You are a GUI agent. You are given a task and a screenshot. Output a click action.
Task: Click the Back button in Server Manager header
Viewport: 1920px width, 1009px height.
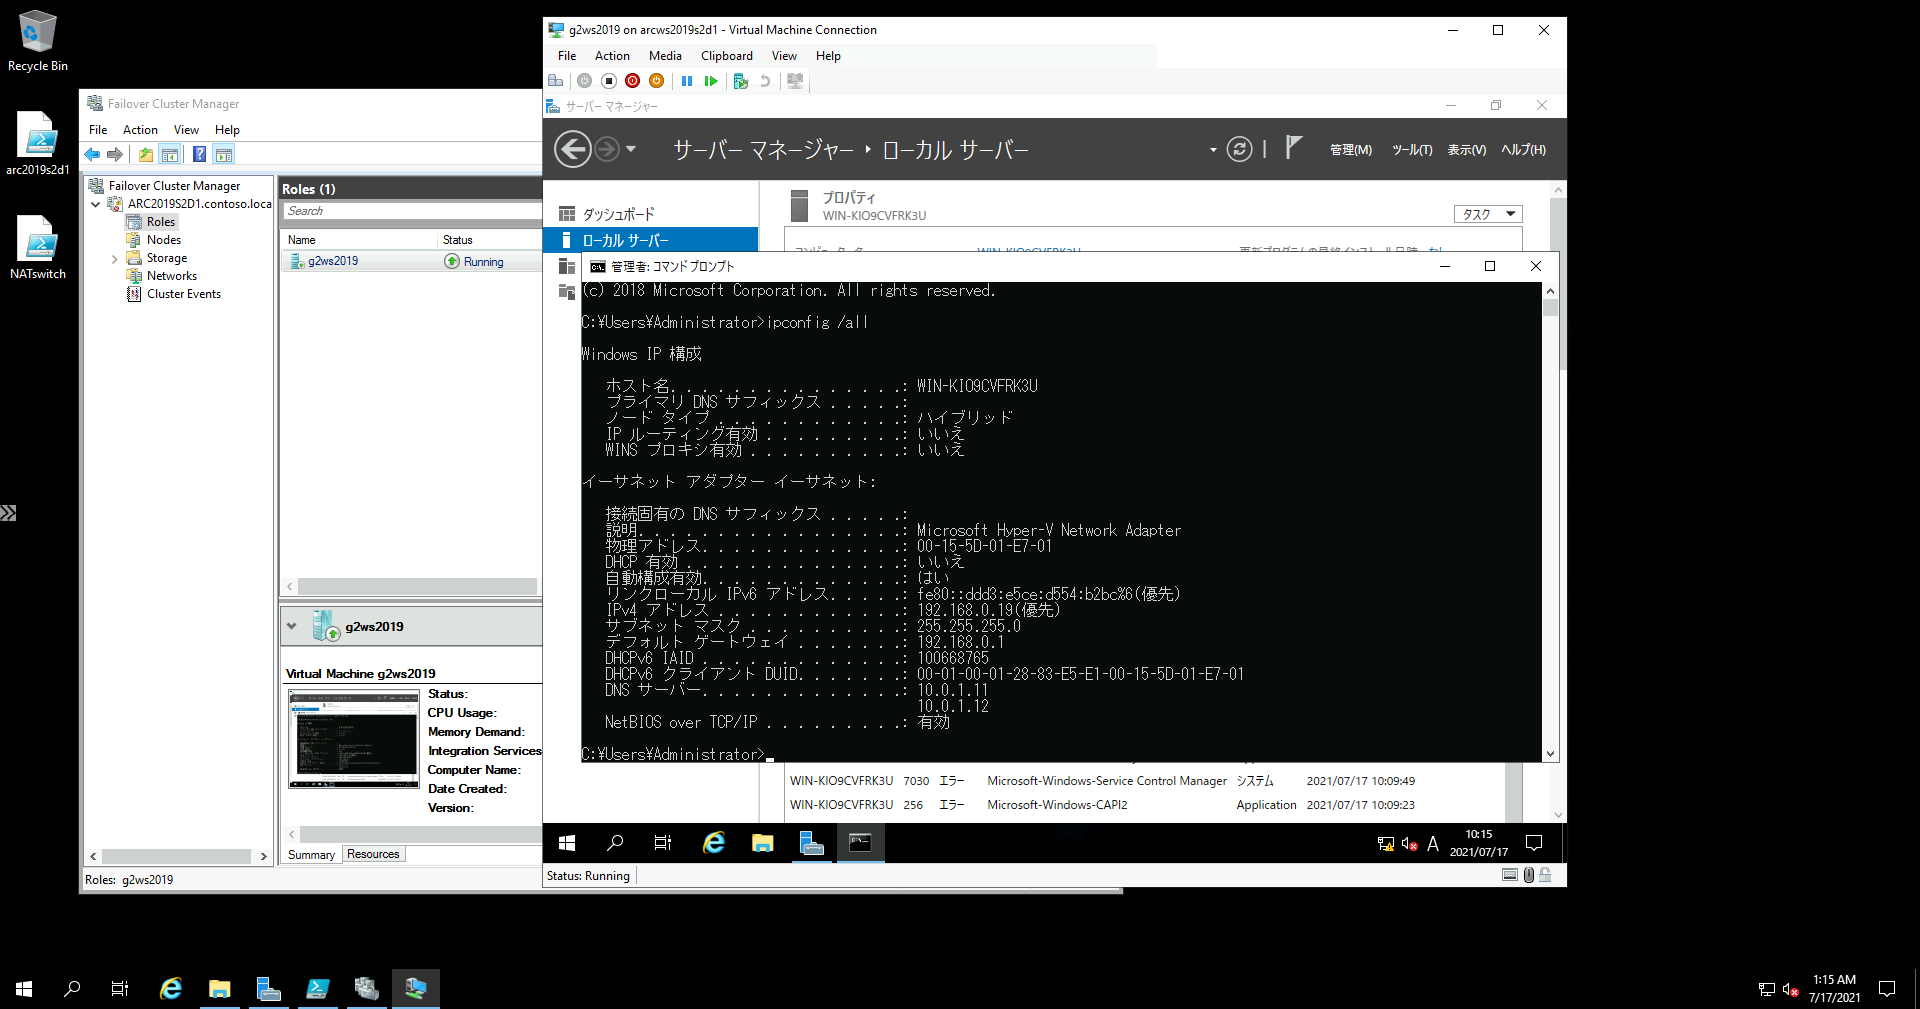pyautogui.click(x=573, y=150)
